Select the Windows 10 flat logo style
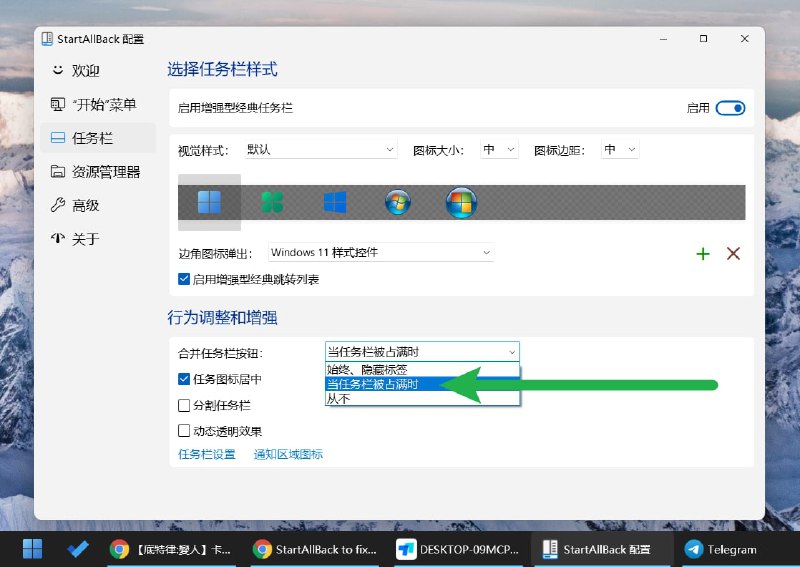The image size is (800, 567). tap(335, 202)
